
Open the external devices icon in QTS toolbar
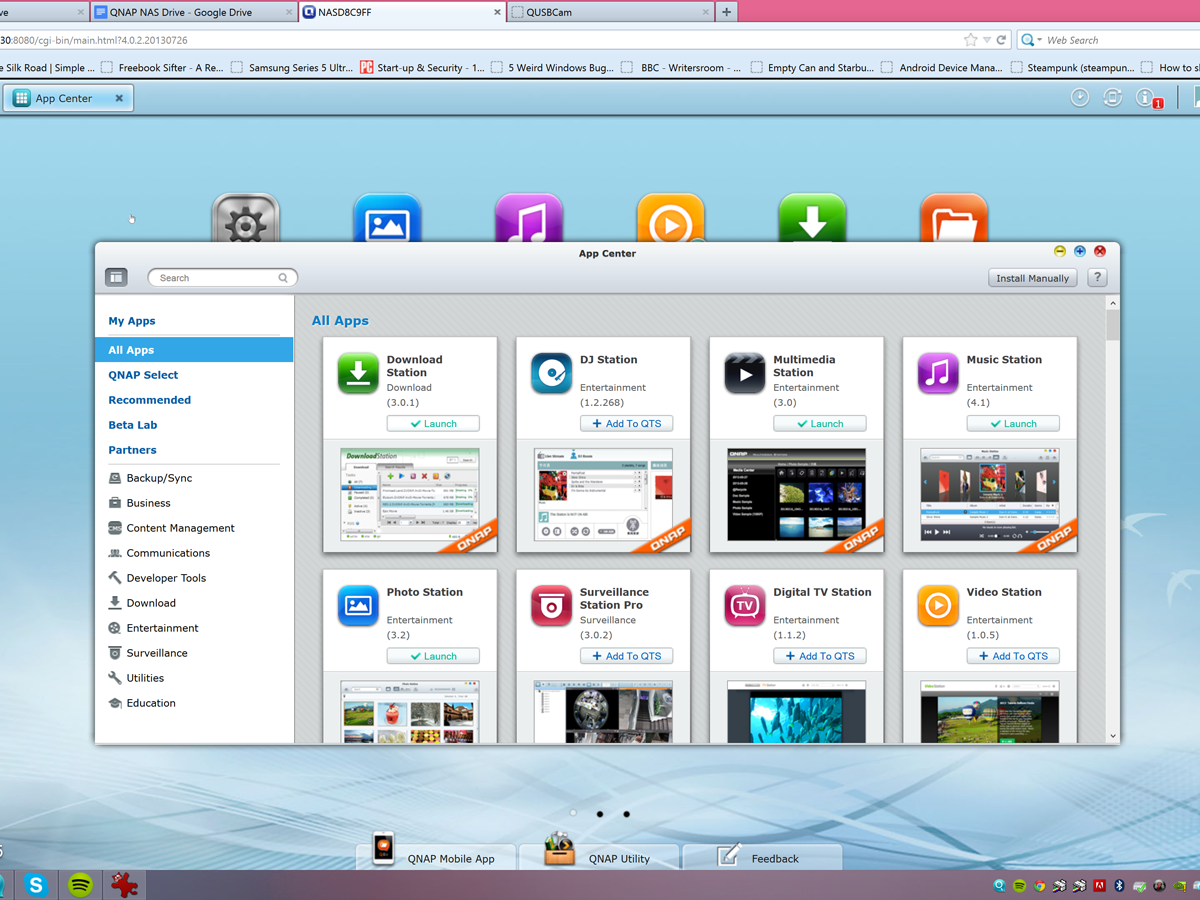coord(1112,98)
